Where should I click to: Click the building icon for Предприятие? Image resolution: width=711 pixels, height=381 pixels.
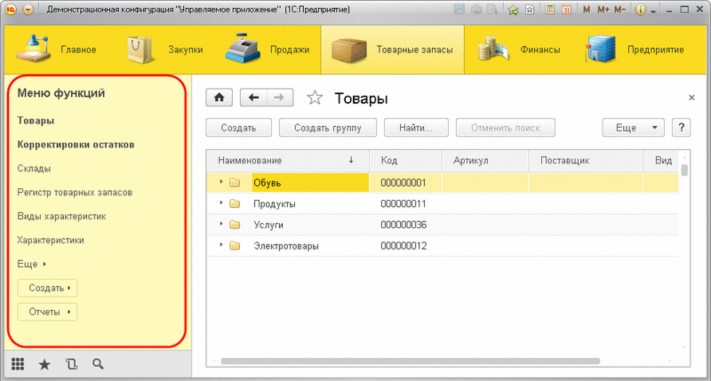coord(600,49)
